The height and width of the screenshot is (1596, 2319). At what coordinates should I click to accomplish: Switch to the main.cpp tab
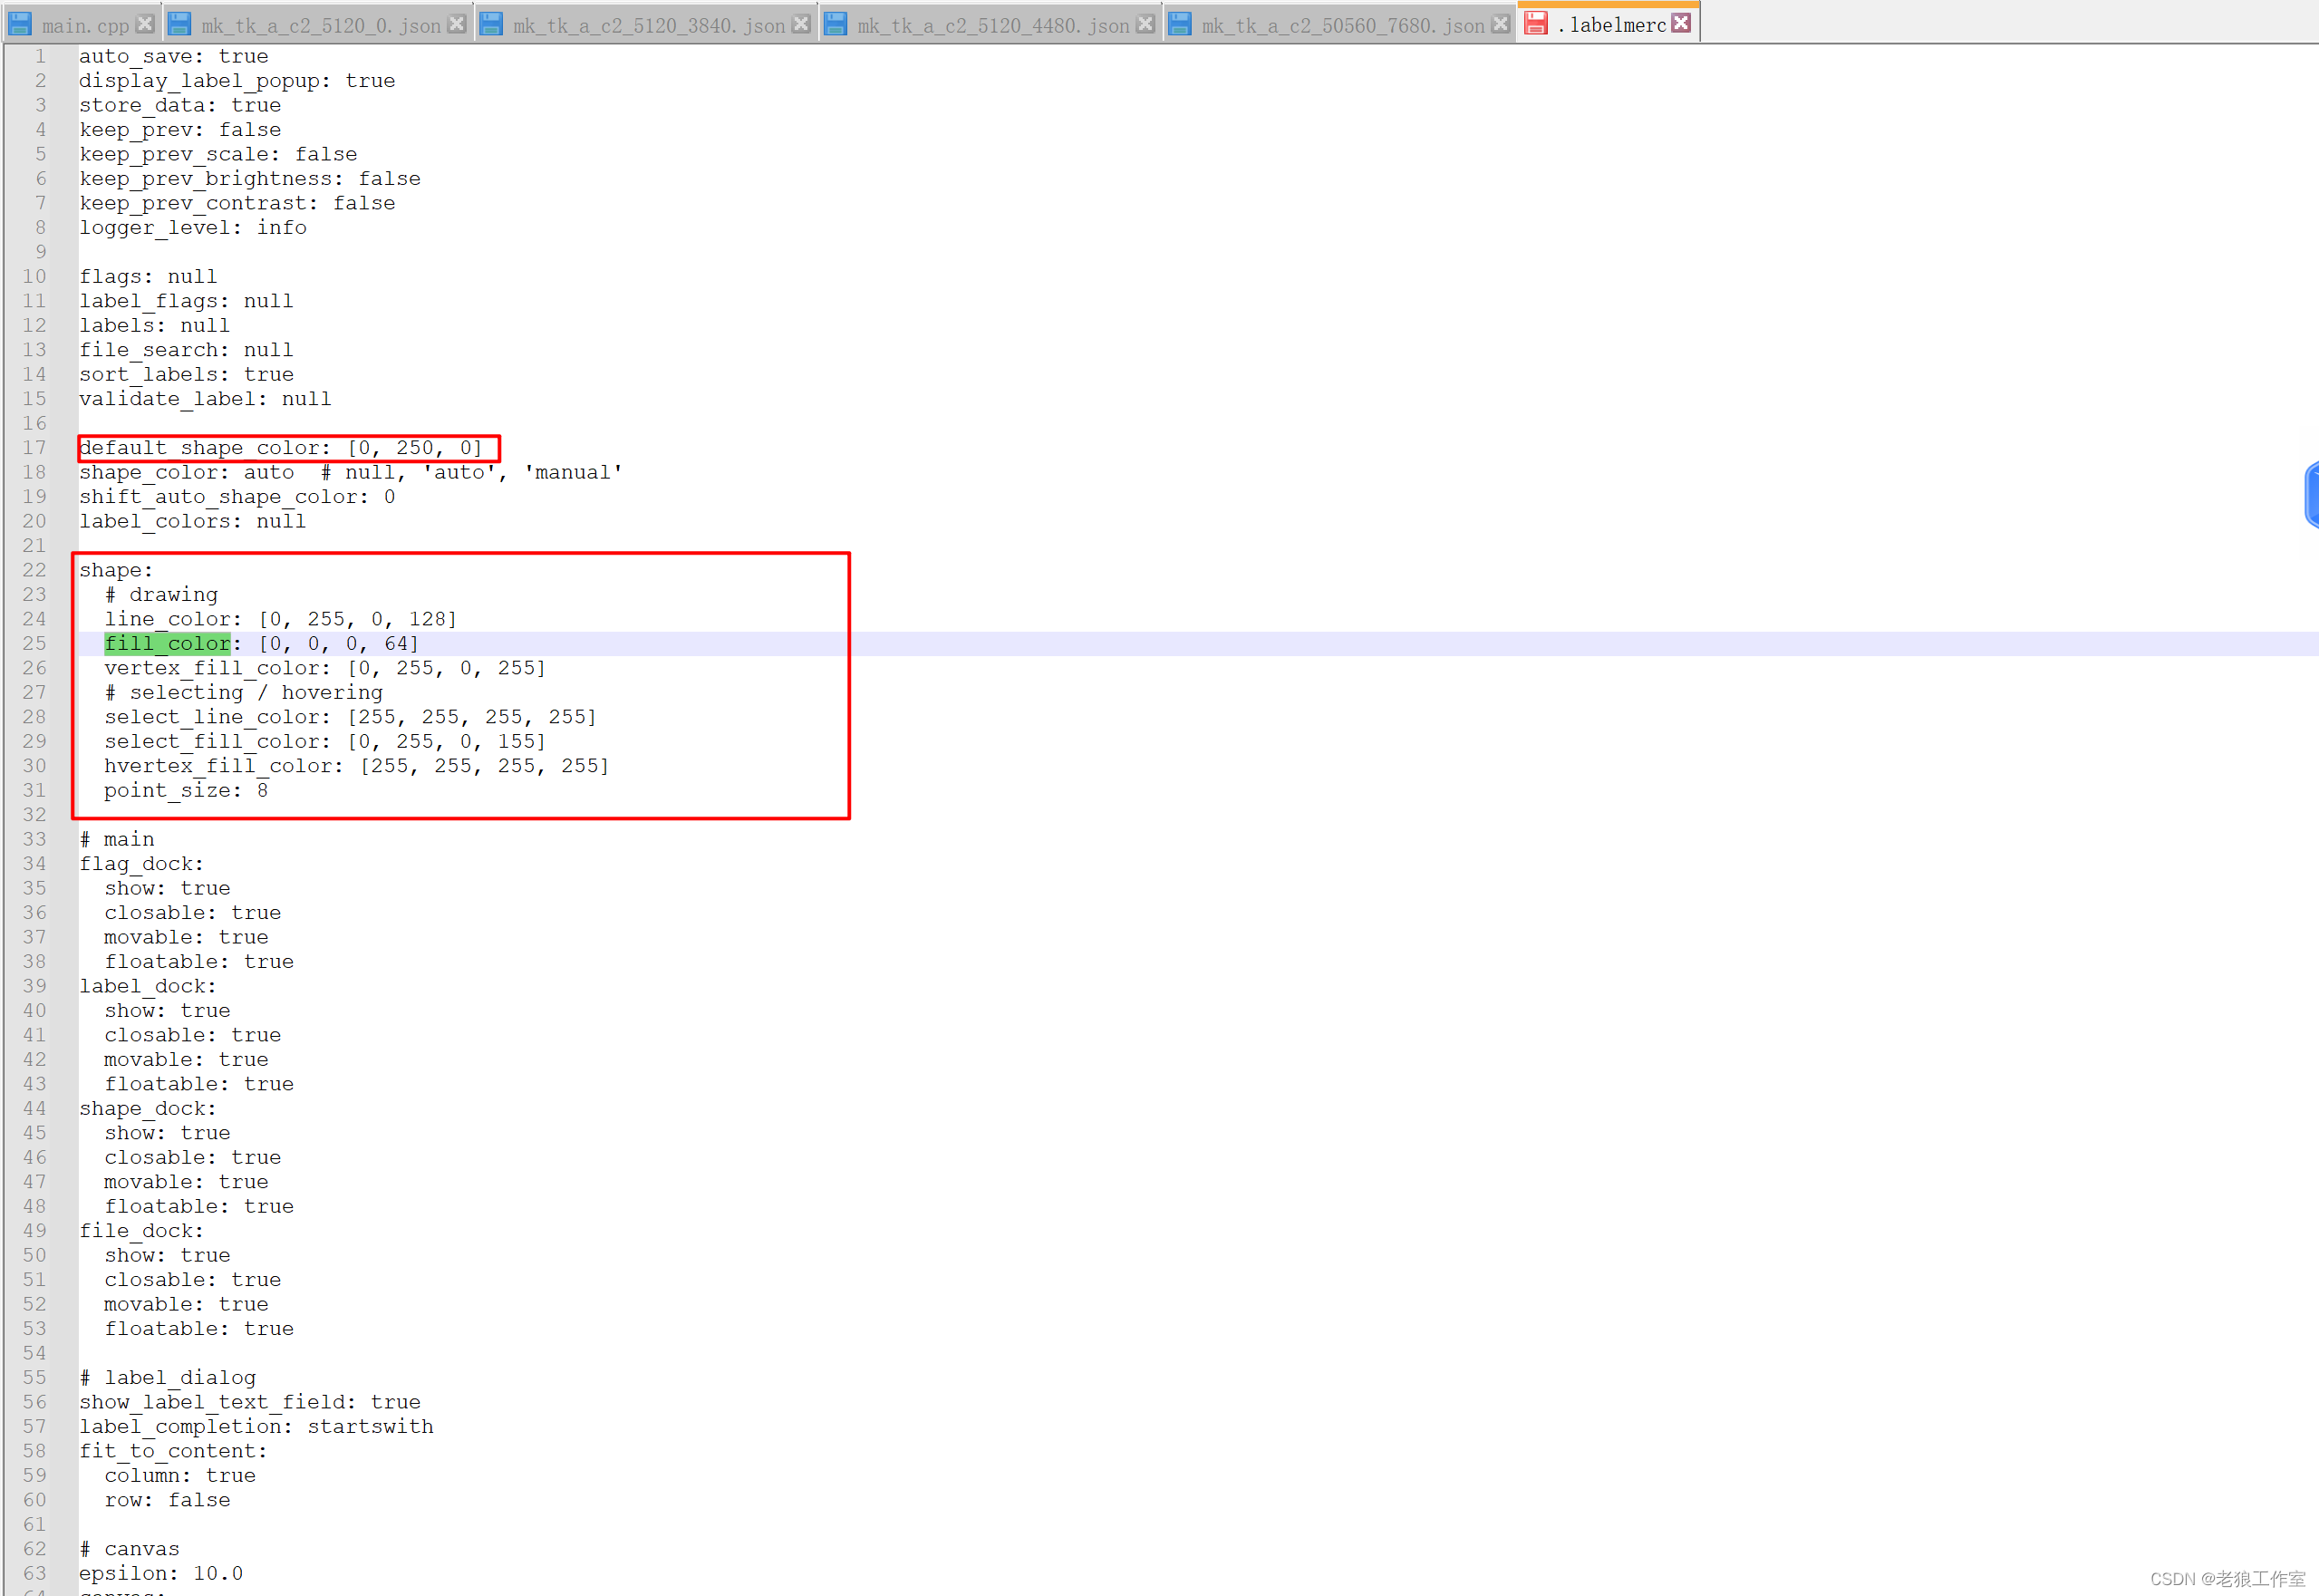(85, 25)
